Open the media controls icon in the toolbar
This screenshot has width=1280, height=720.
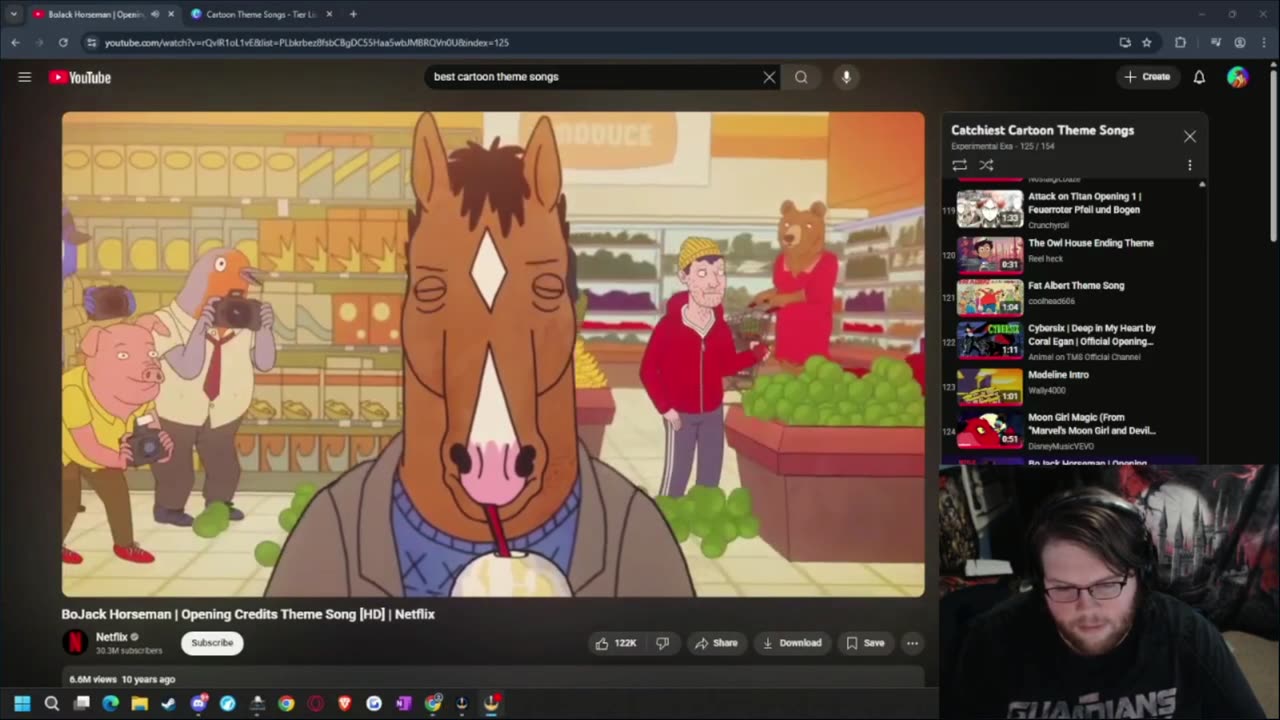tap(1216, 42)
